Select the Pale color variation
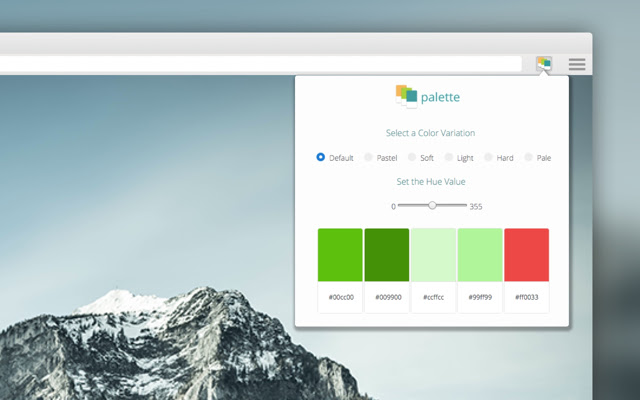This screenshot has height=400, width=640. coord(528,157)
